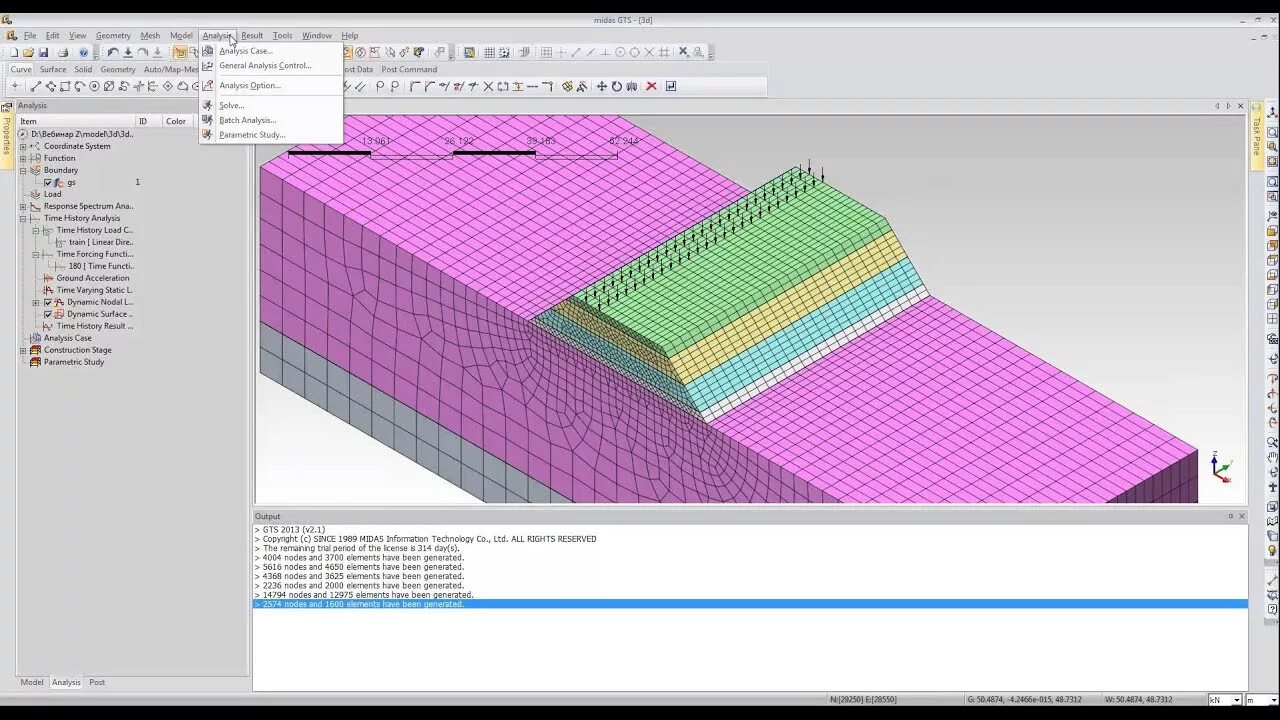The image size is (1280, 720).
Task: Open the Result menu
Action: (252, 35)
